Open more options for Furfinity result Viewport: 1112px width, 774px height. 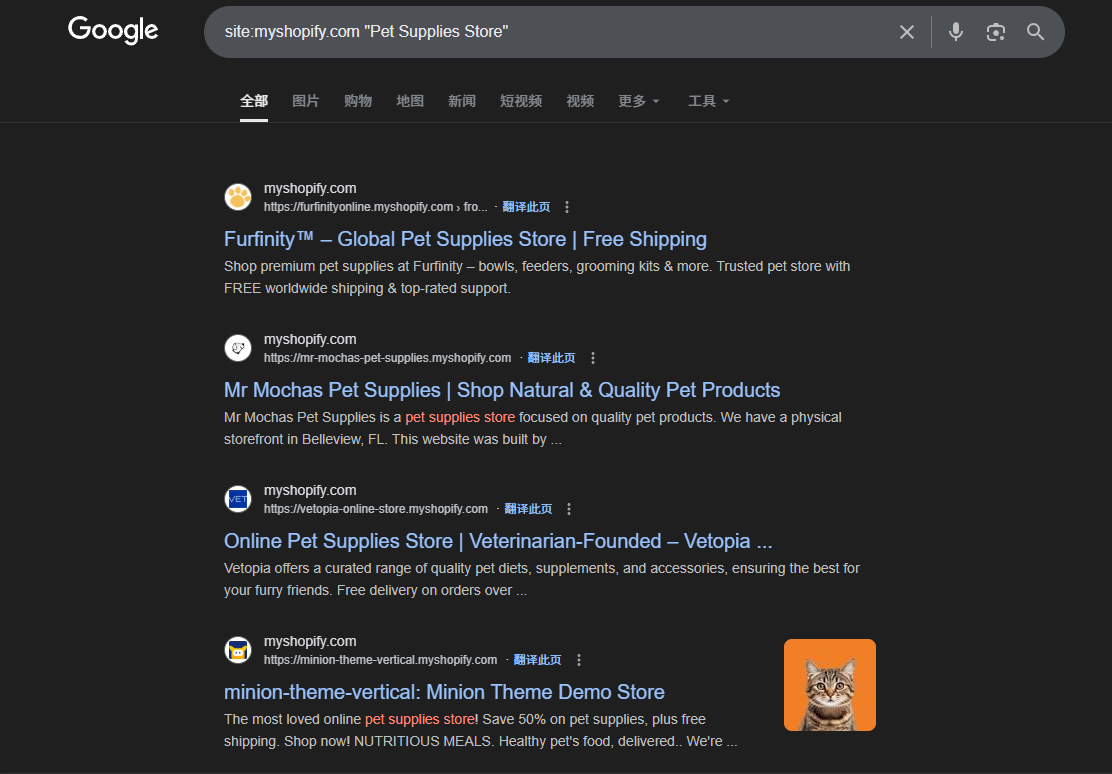[x=567, y=207]
